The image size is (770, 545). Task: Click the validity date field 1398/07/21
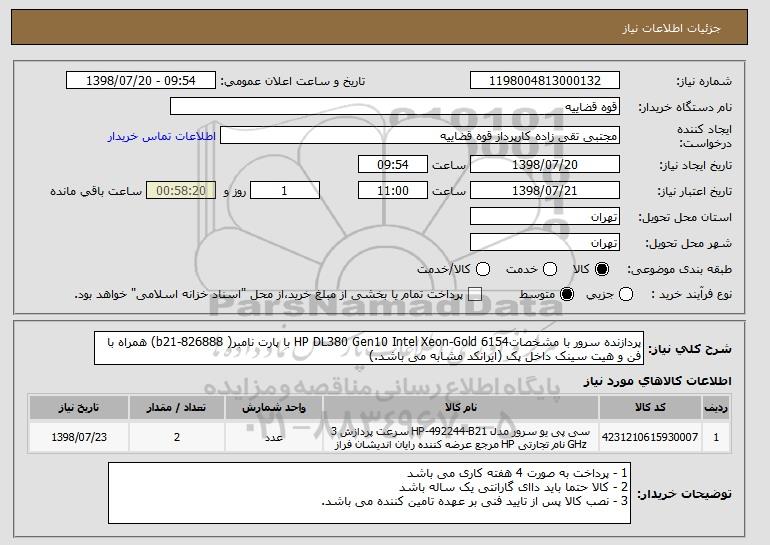pyautogui.click(x=545, y=191)
